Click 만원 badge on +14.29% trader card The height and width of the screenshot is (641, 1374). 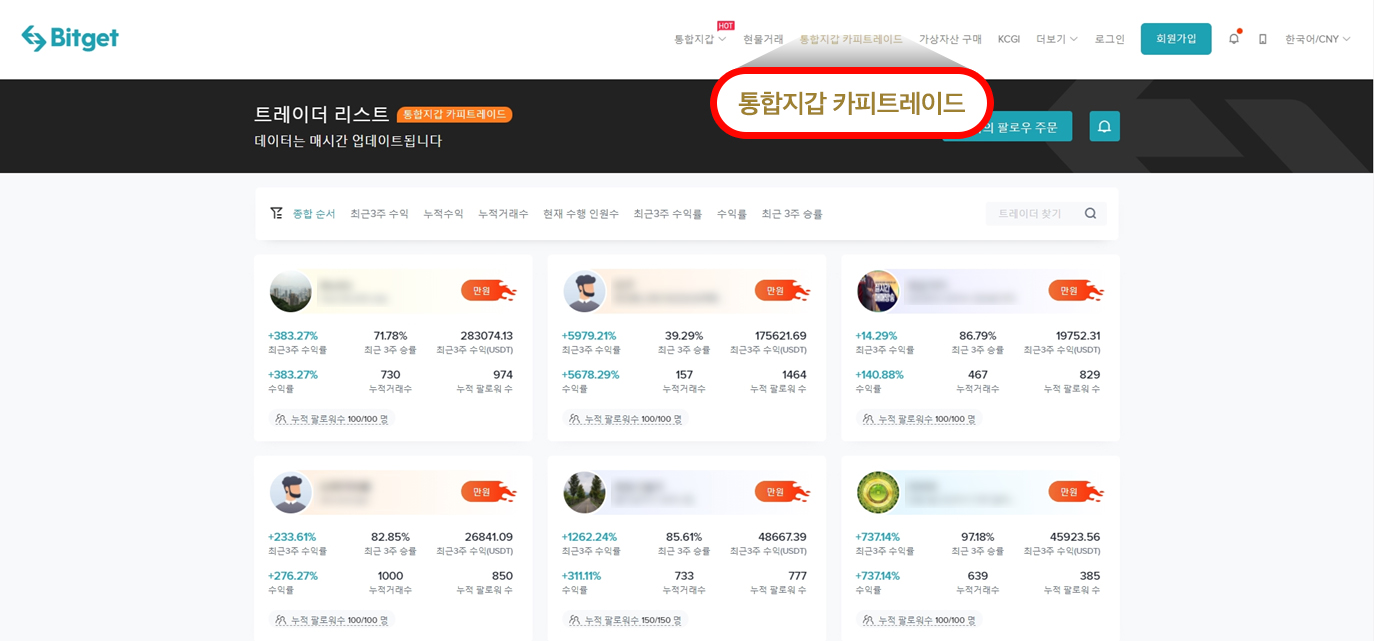click(1076, 291)
